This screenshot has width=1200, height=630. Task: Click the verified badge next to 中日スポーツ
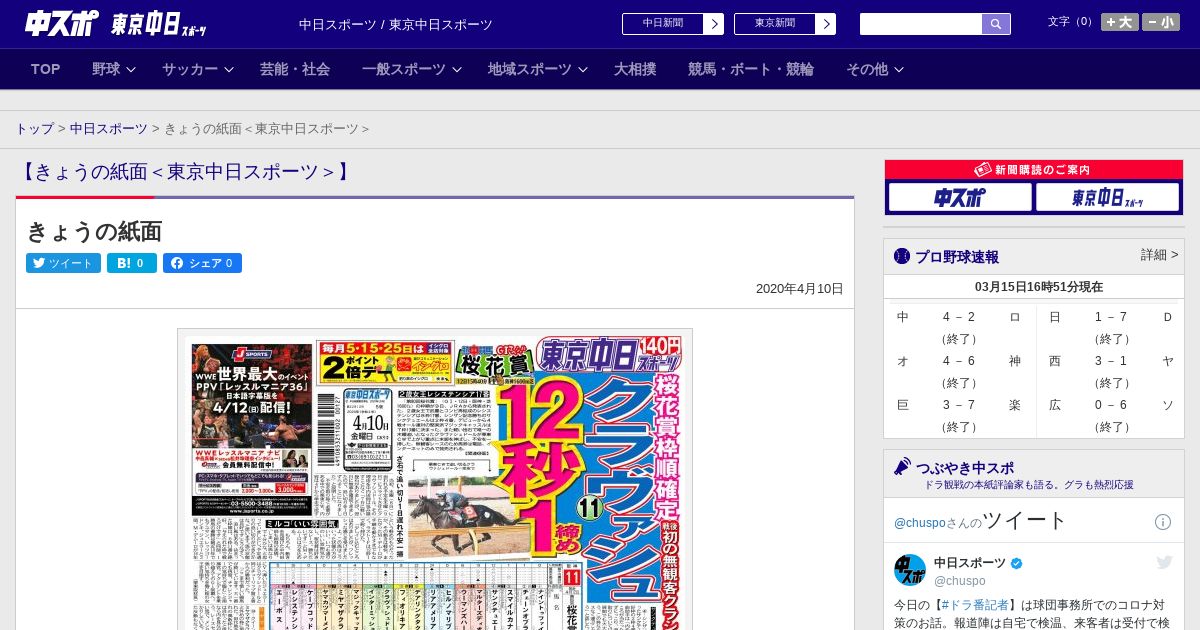(1017, 564)
